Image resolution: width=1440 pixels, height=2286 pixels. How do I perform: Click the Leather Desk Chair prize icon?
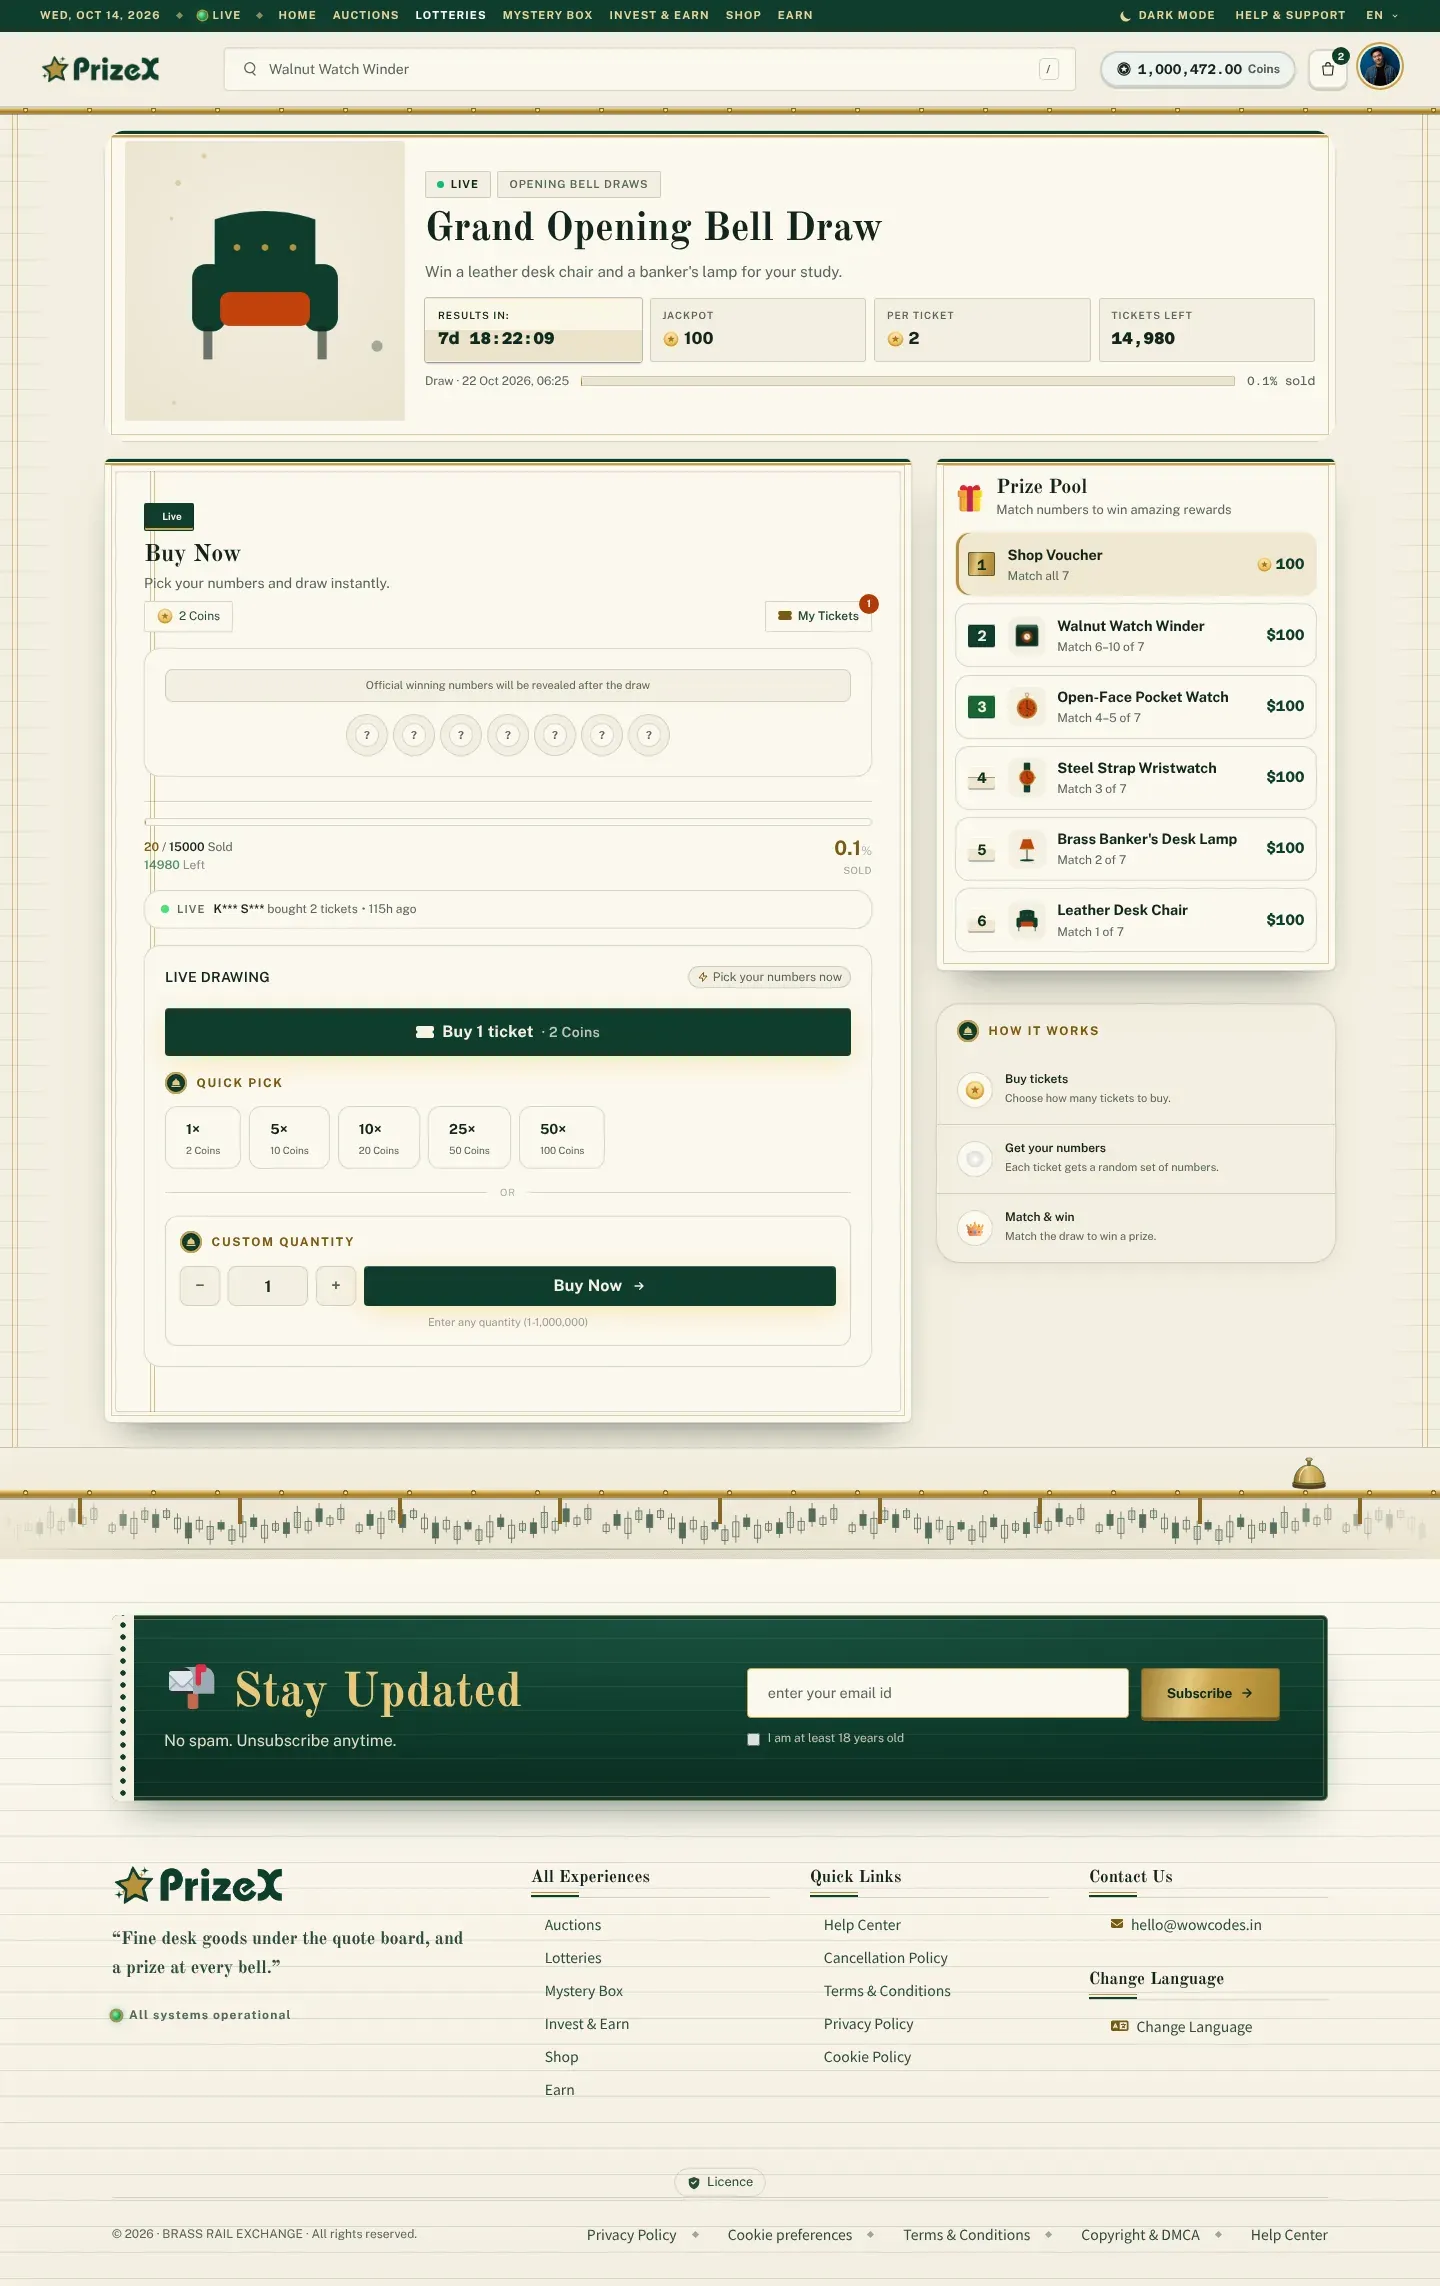pyautogui.click(x=1027, y=920)
